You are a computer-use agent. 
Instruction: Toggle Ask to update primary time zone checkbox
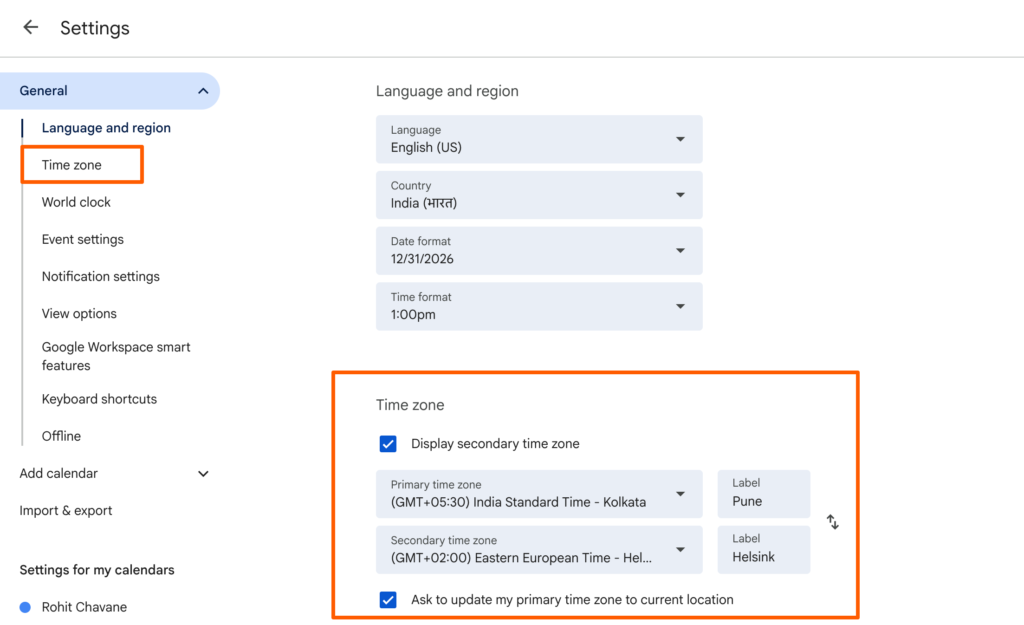(388, 600)
